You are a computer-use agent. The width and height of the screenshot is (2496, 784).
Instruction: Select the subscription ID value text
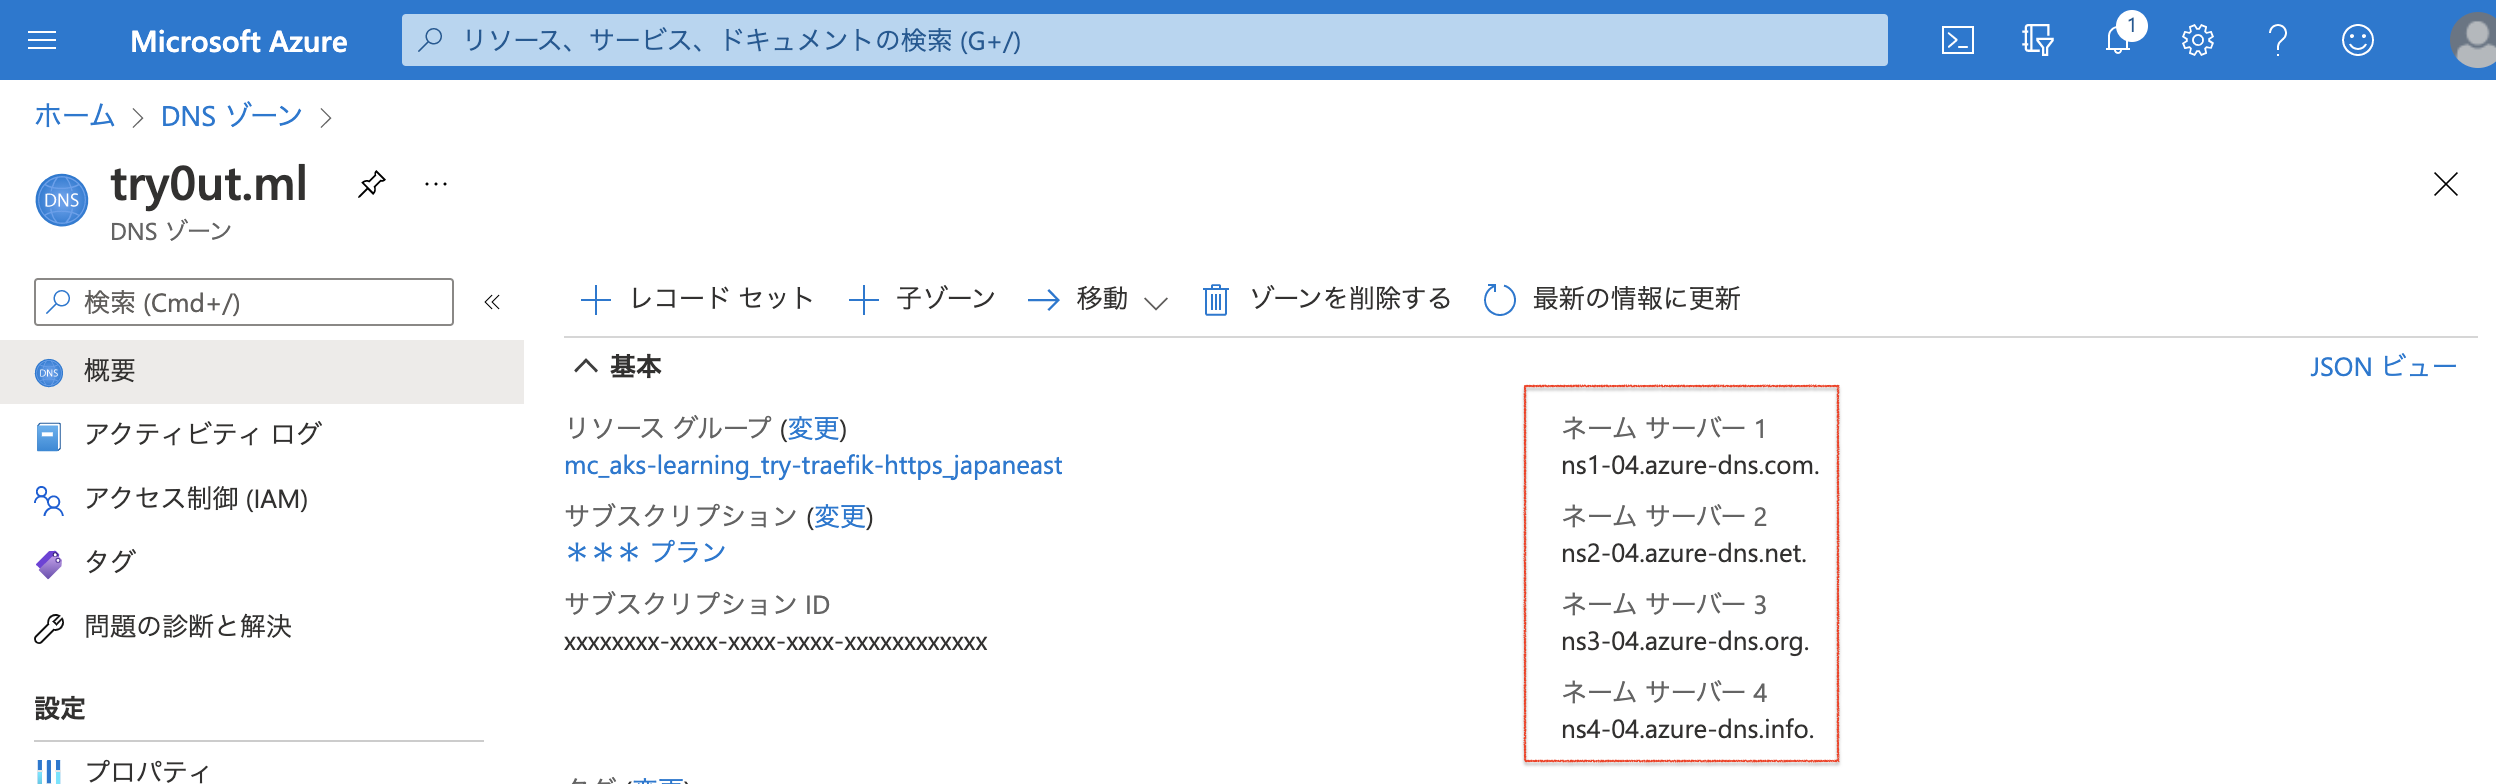[776, 642]
